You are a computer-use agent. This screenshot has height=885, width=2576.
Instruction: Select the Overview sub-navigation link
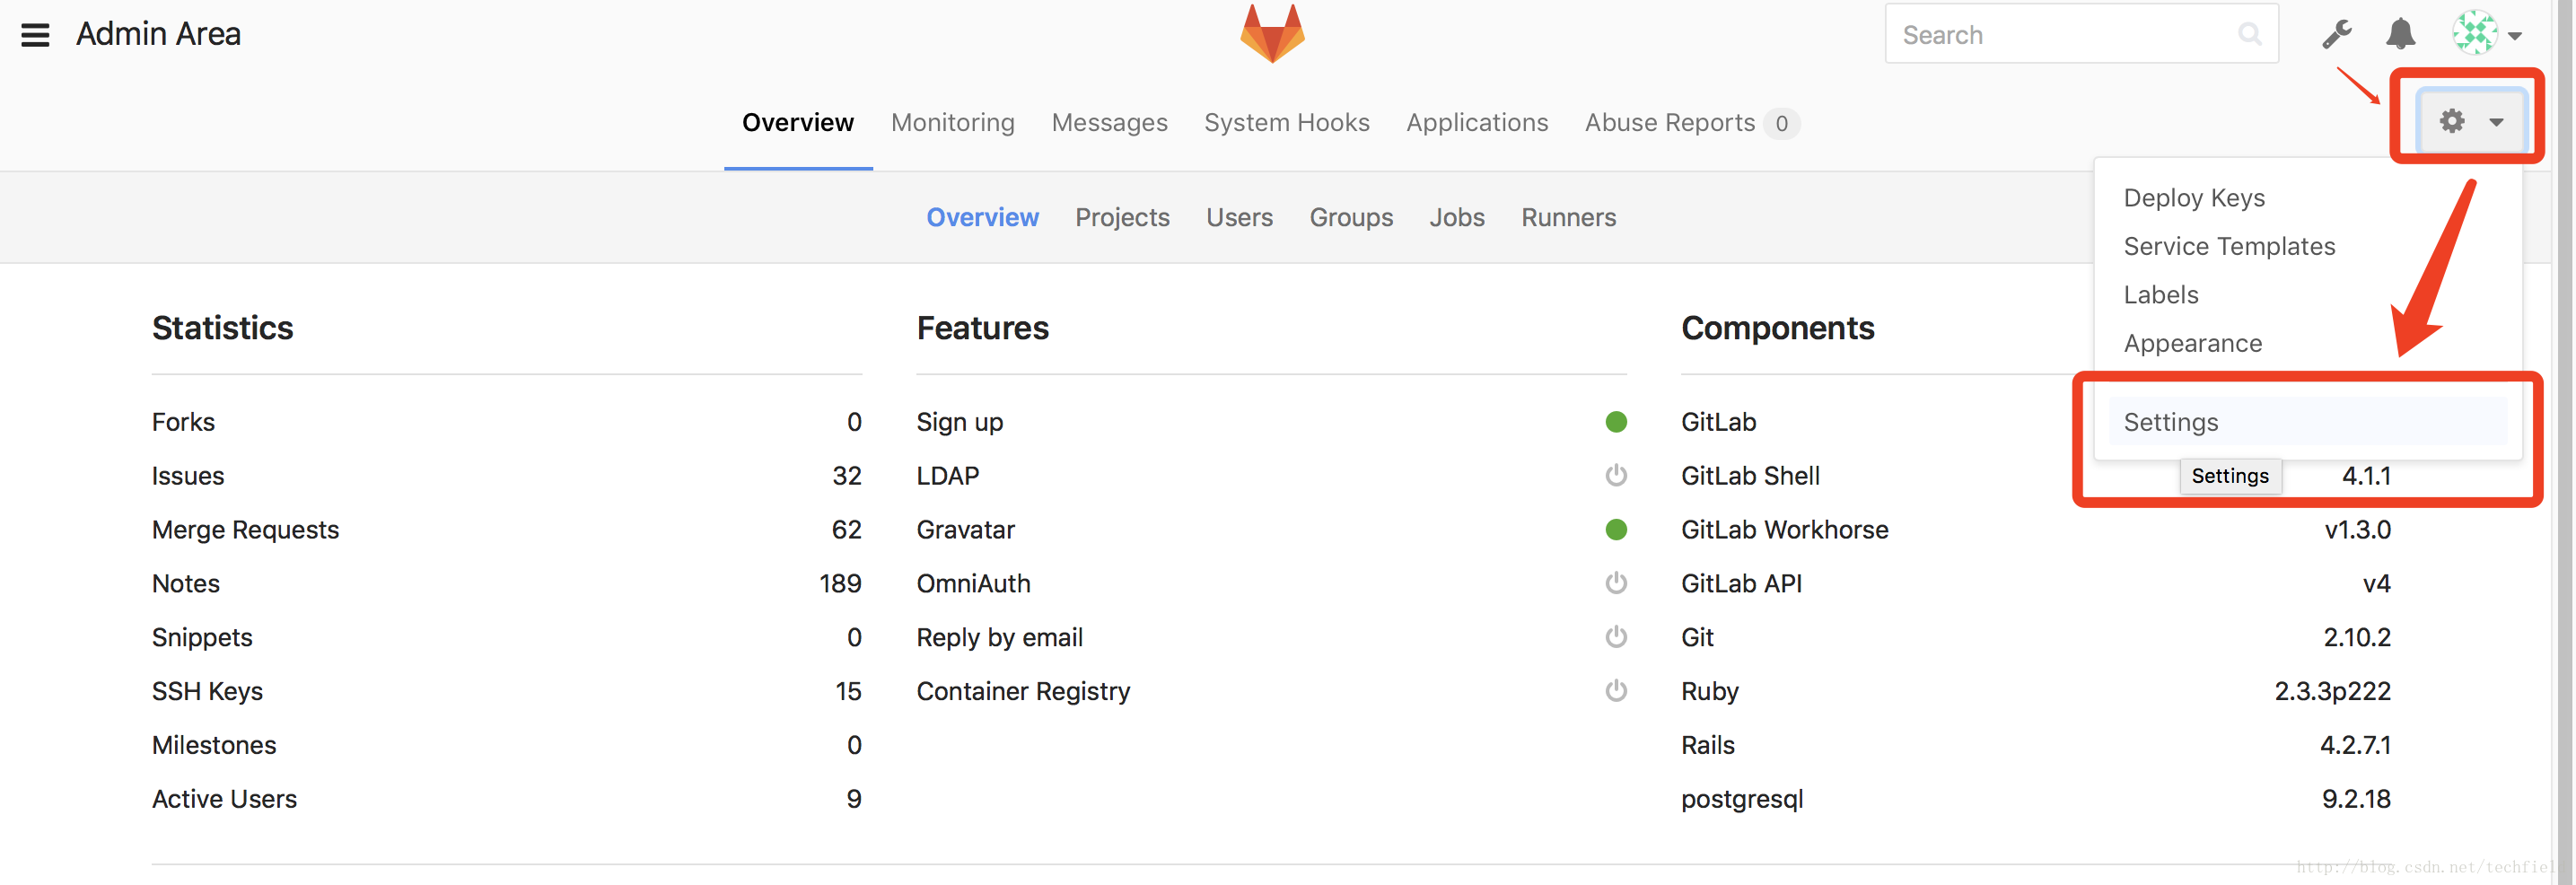coord(982,217)
